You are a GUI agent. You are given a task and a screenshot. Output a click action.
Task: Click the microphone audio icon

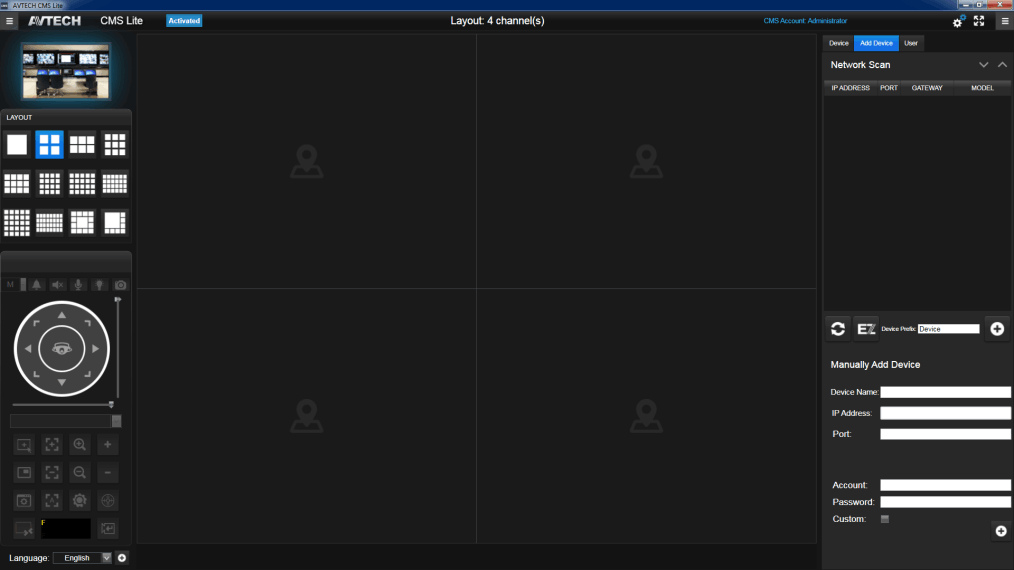pyautogui.click(x=78, y=285)
